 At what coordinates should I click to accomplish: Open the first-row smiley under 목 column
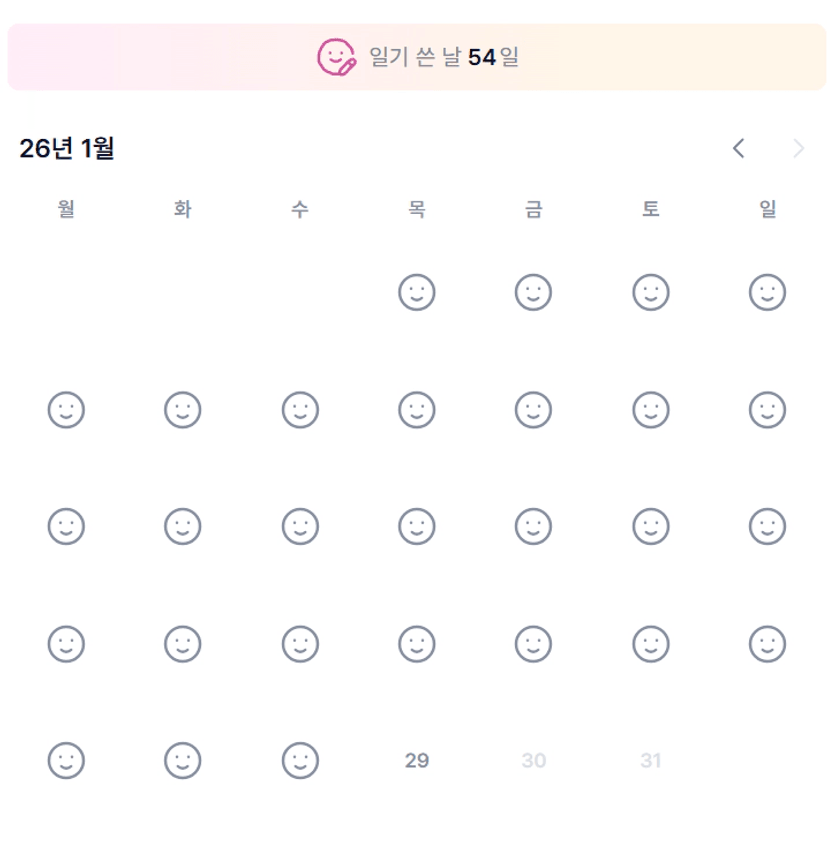[x=417, y=293]
